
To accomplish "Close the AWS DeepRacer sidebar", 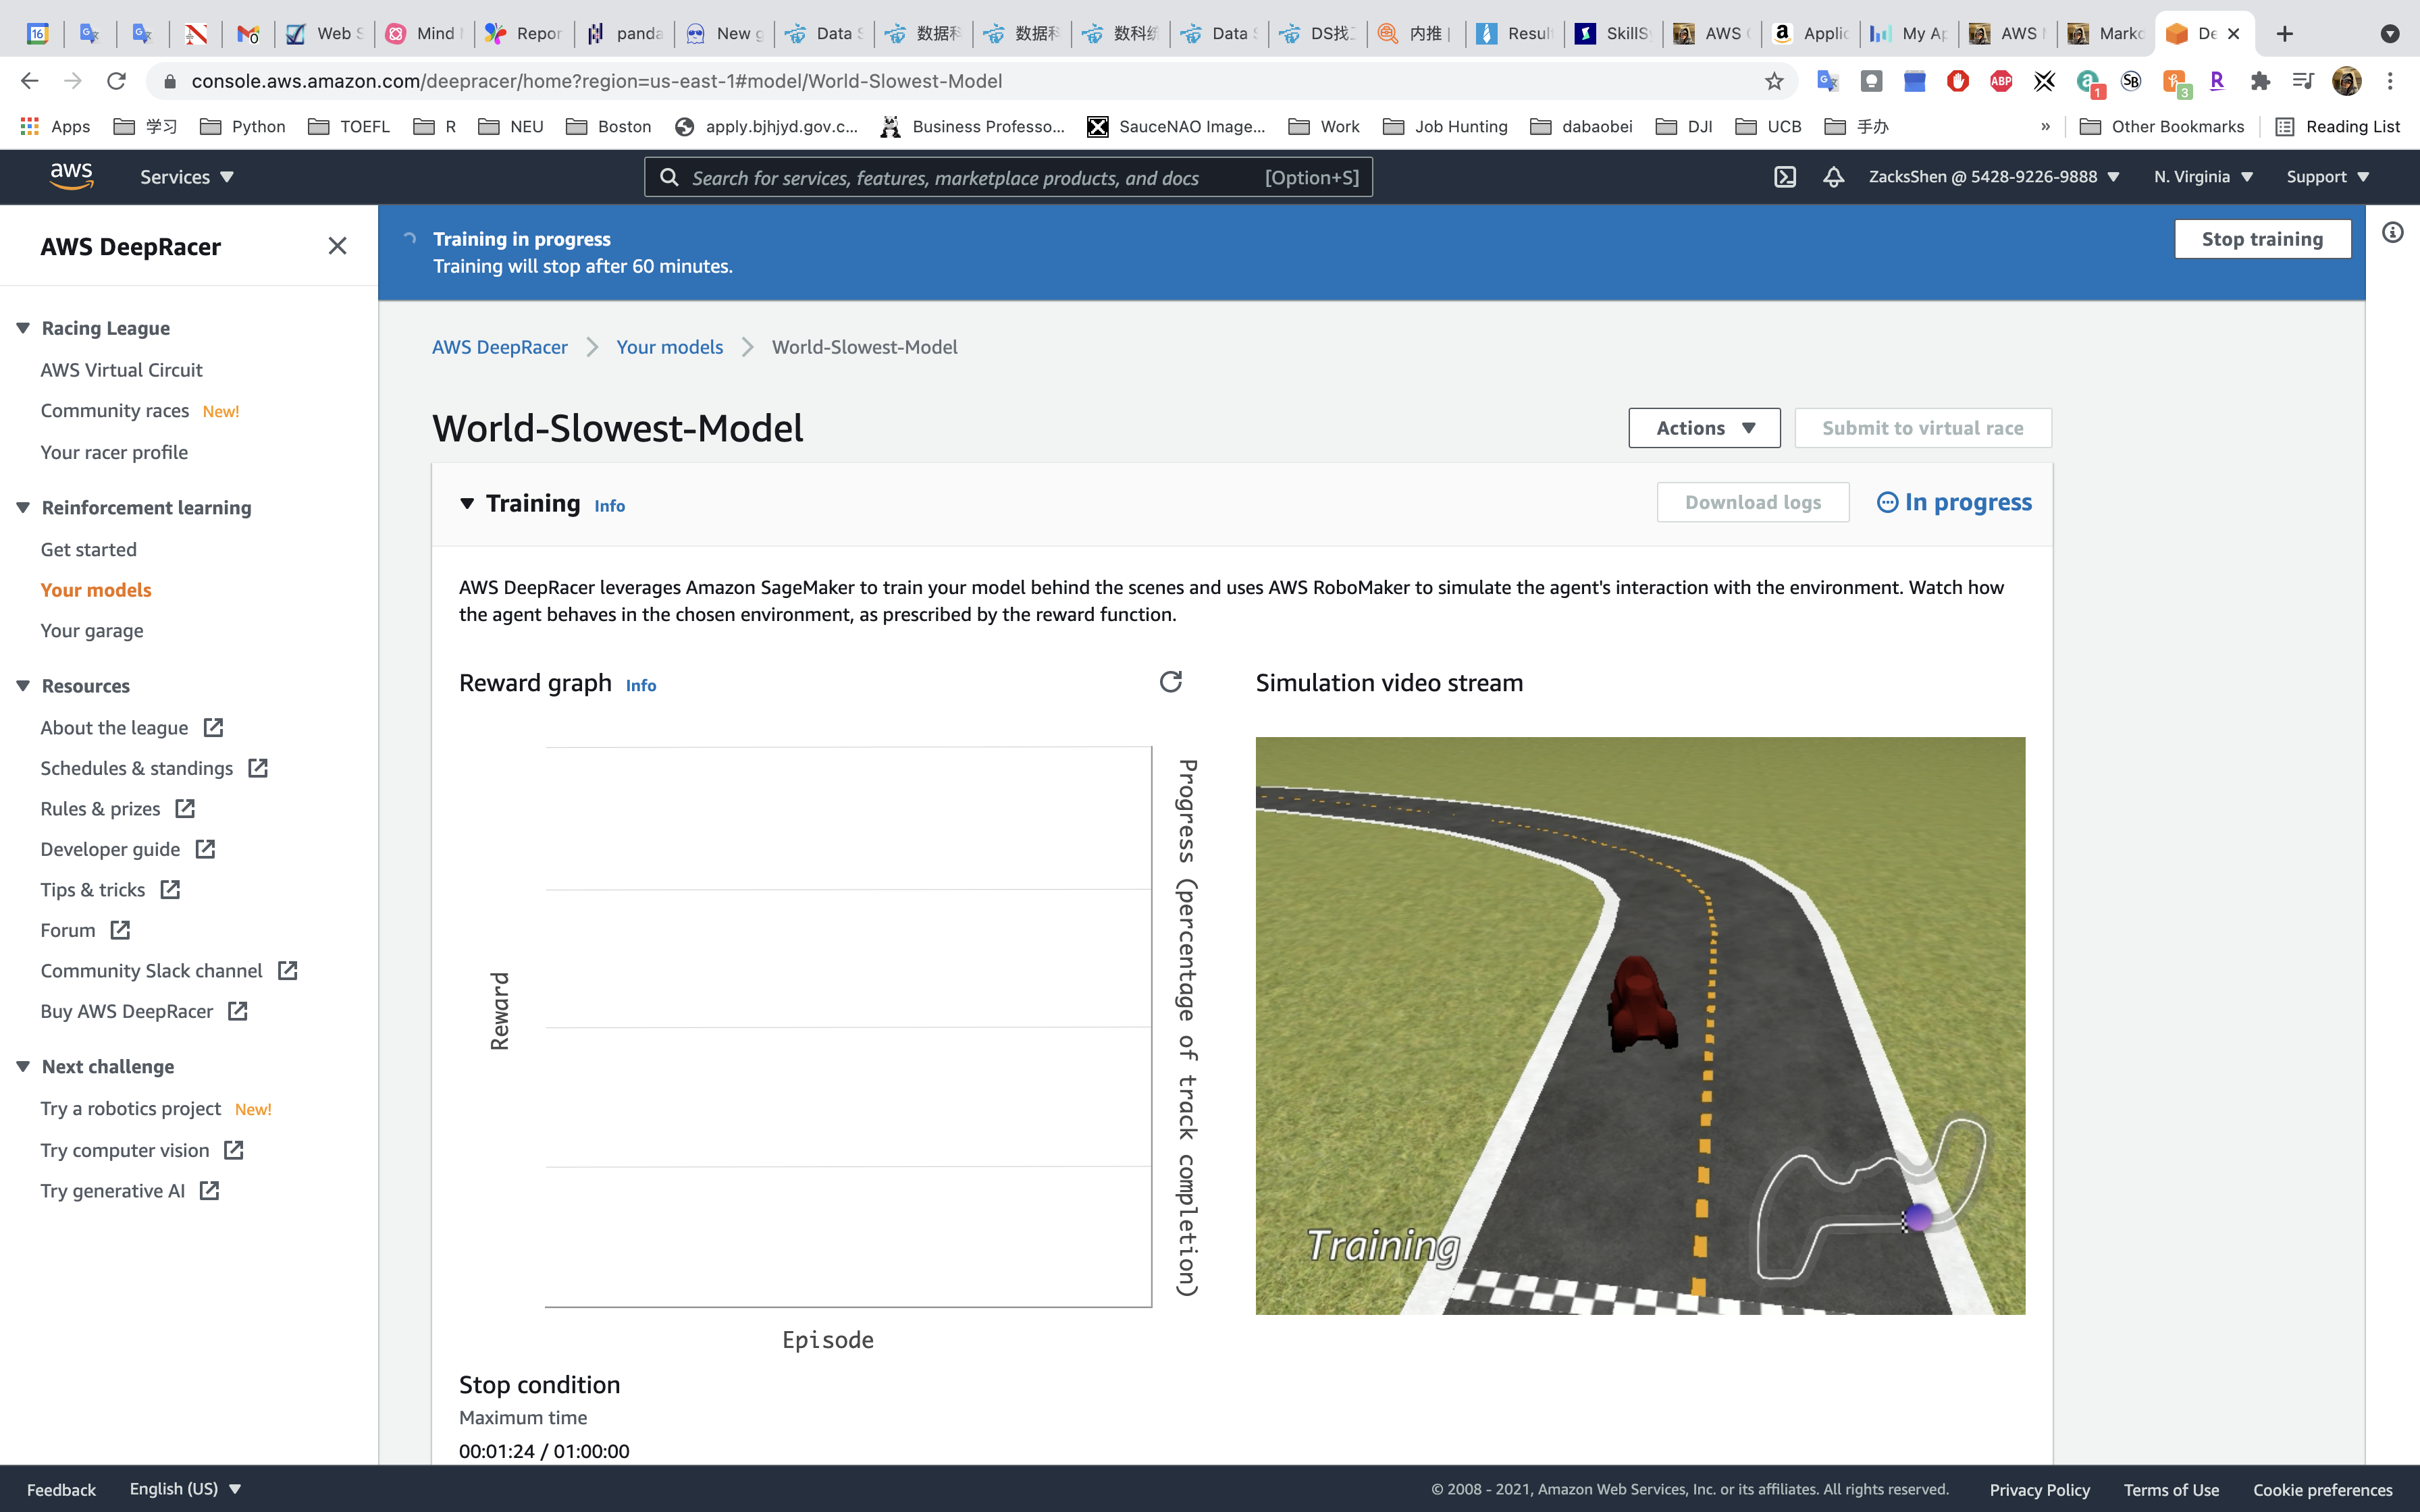I will pos(337,246).
